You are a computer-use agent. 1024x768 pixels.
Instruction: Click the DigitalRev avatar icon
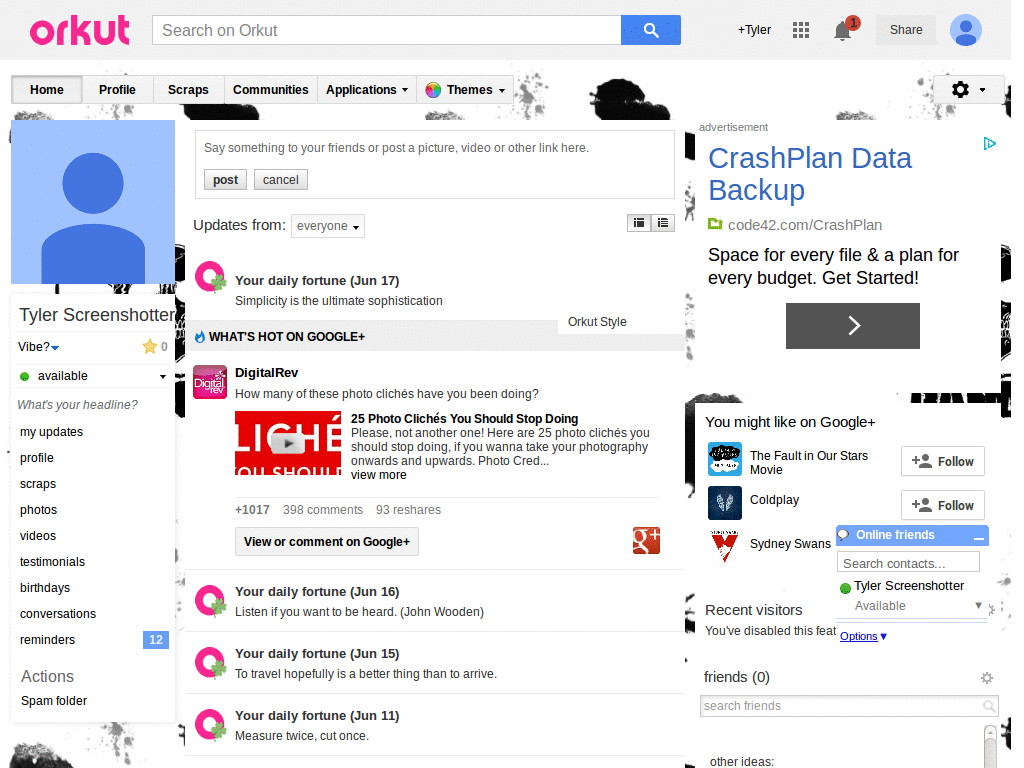click(210, 382)
